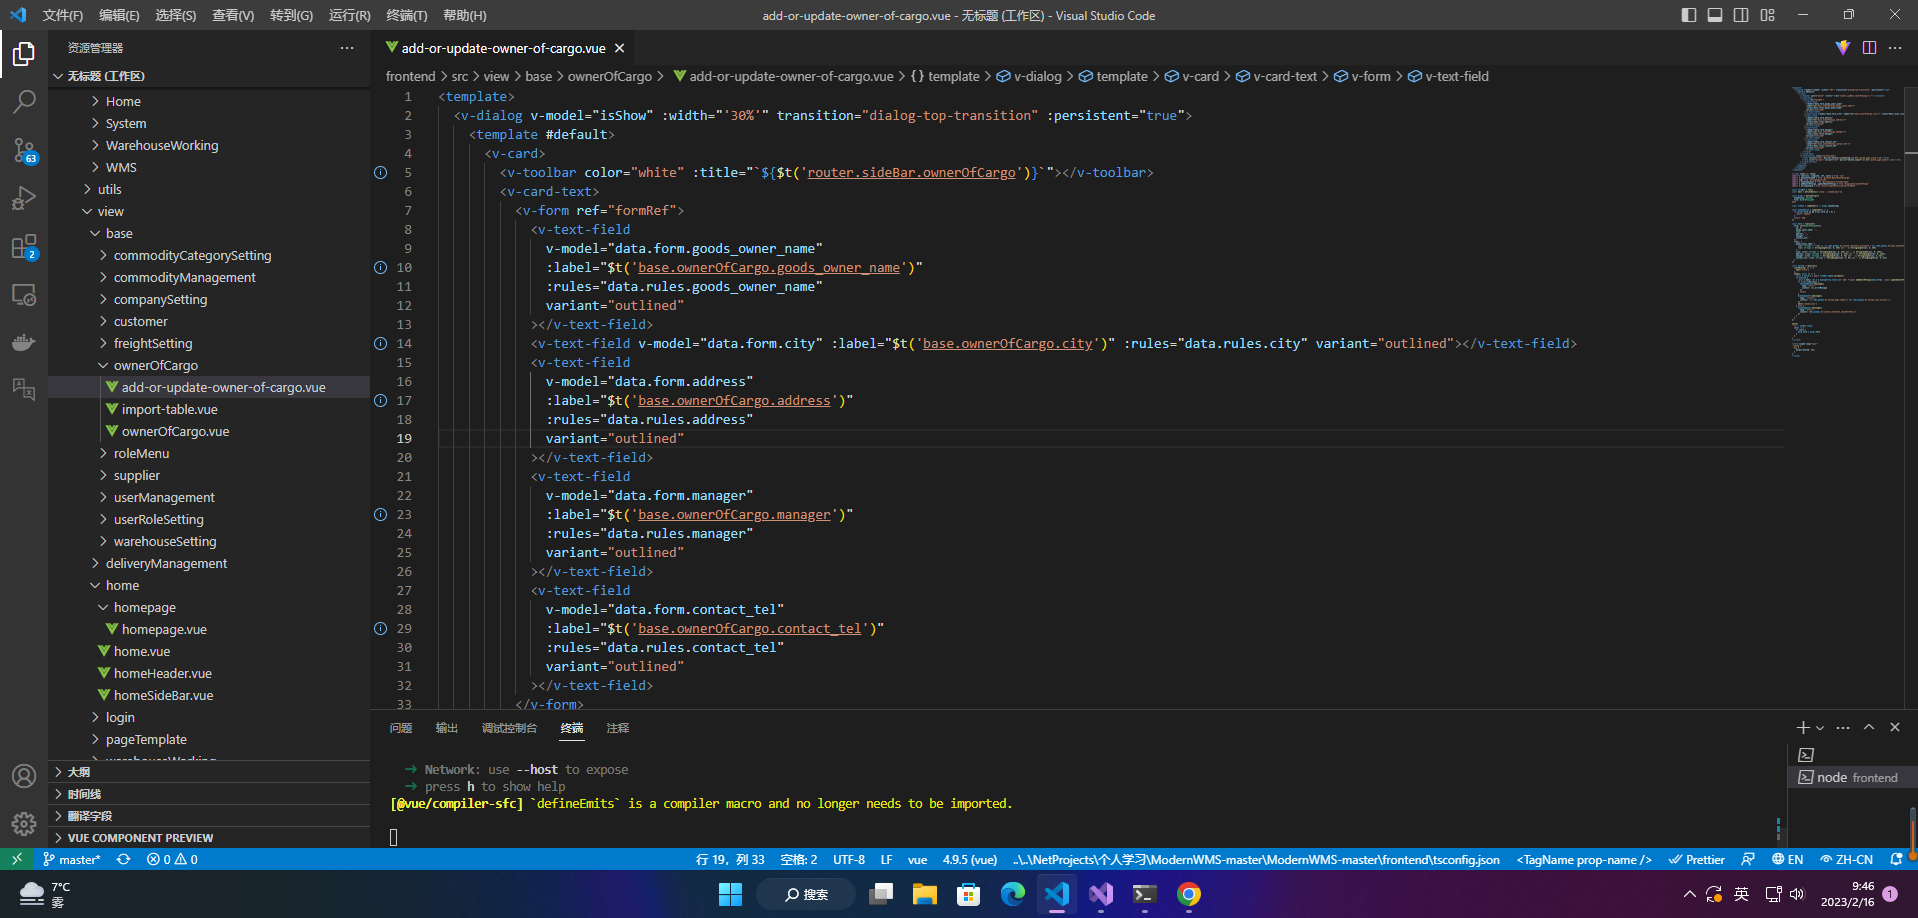Open the Search view in the activity bar
The width and height of the screenshot is (1918, 918).
pos(24,101)
